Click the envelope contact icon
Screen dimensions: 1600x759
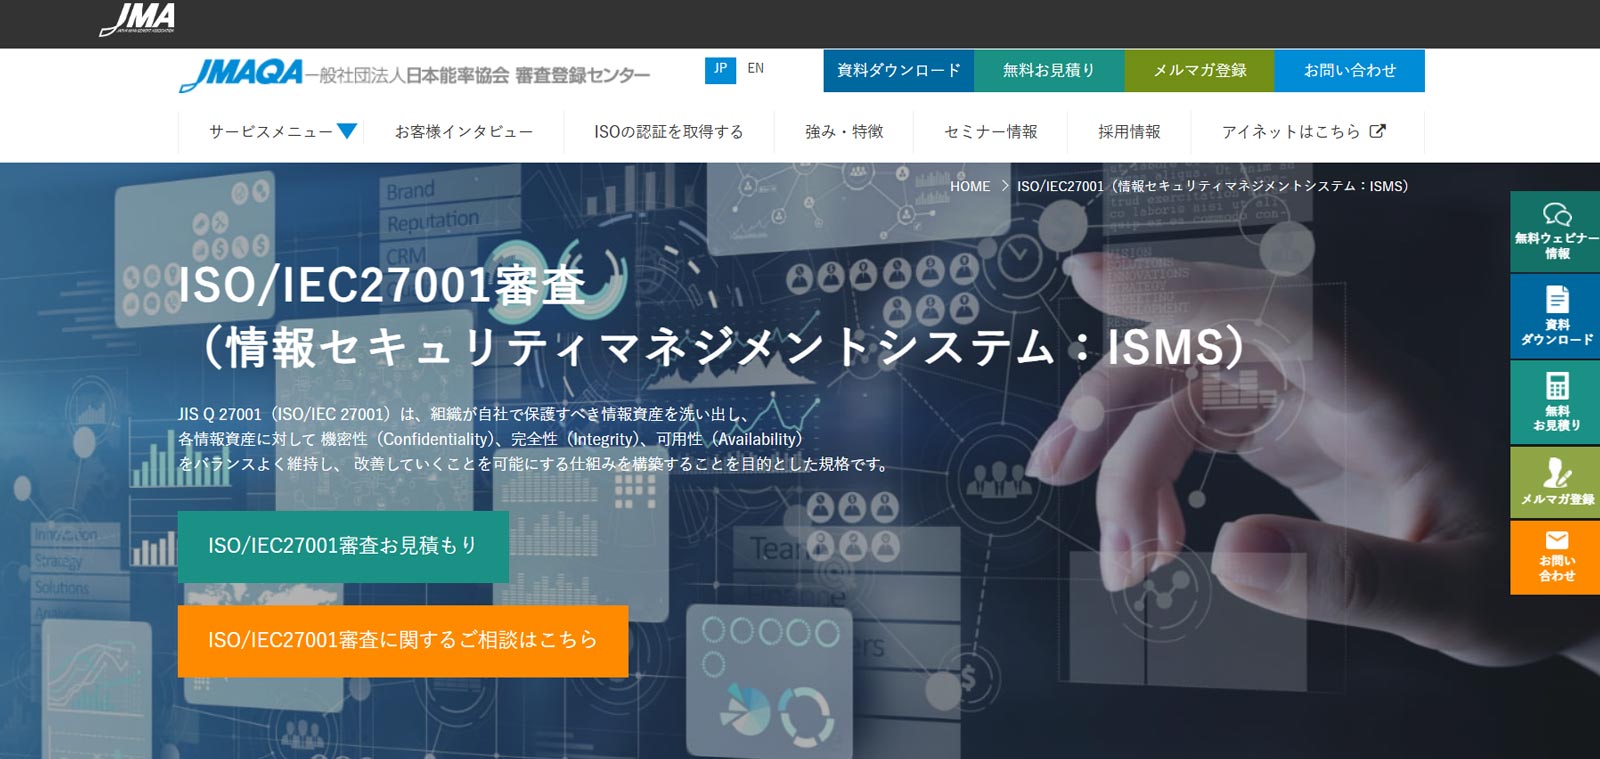click(1557, 540)
